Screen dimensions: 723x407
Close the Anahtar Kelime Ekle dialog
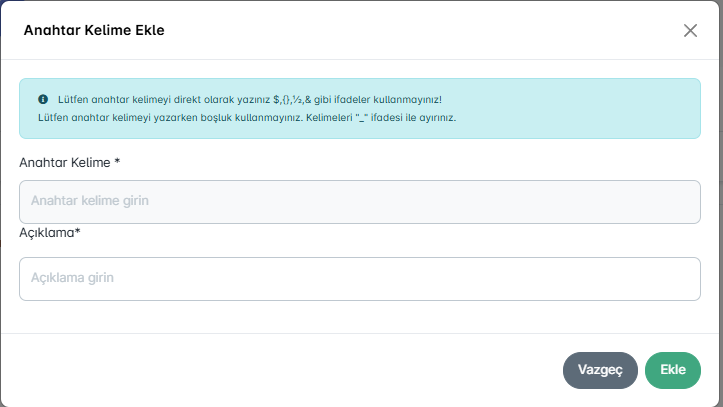click(x=690, y=30)
